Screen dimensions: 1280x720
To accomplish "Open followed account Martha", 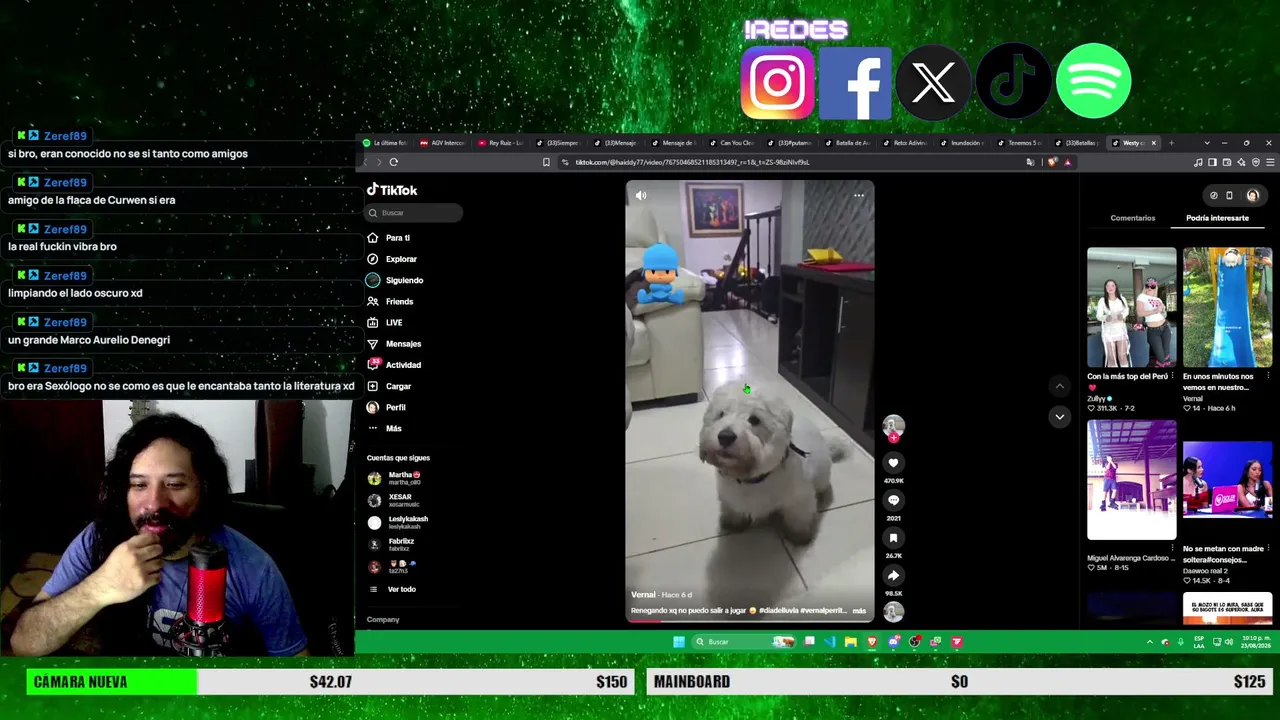I will point(394,478).
